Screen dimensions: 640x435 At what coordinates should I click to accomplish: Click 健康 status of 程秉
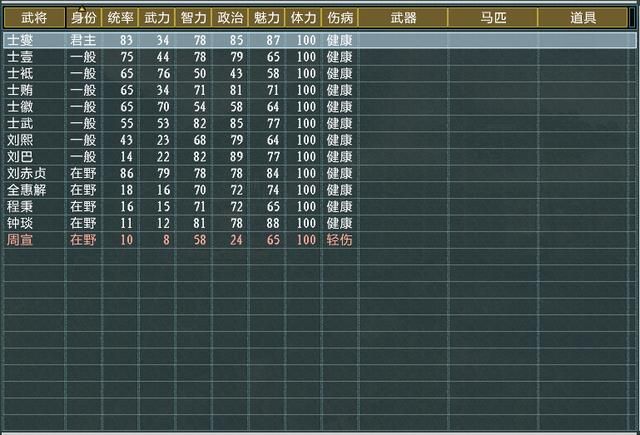tap(339, 206)
